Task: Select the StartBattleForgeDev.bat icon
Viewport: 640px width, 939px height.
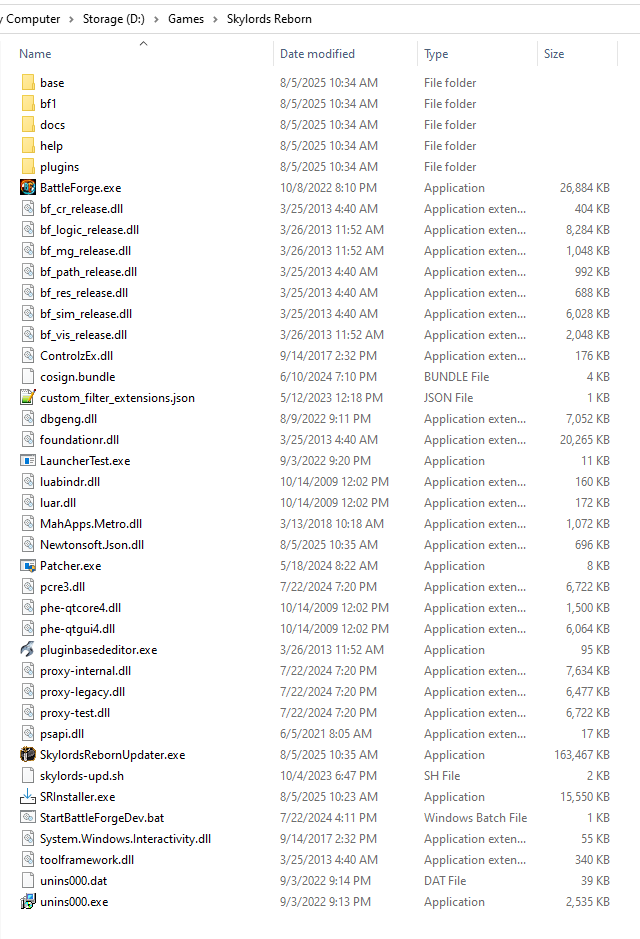Action: click(28, 817)
